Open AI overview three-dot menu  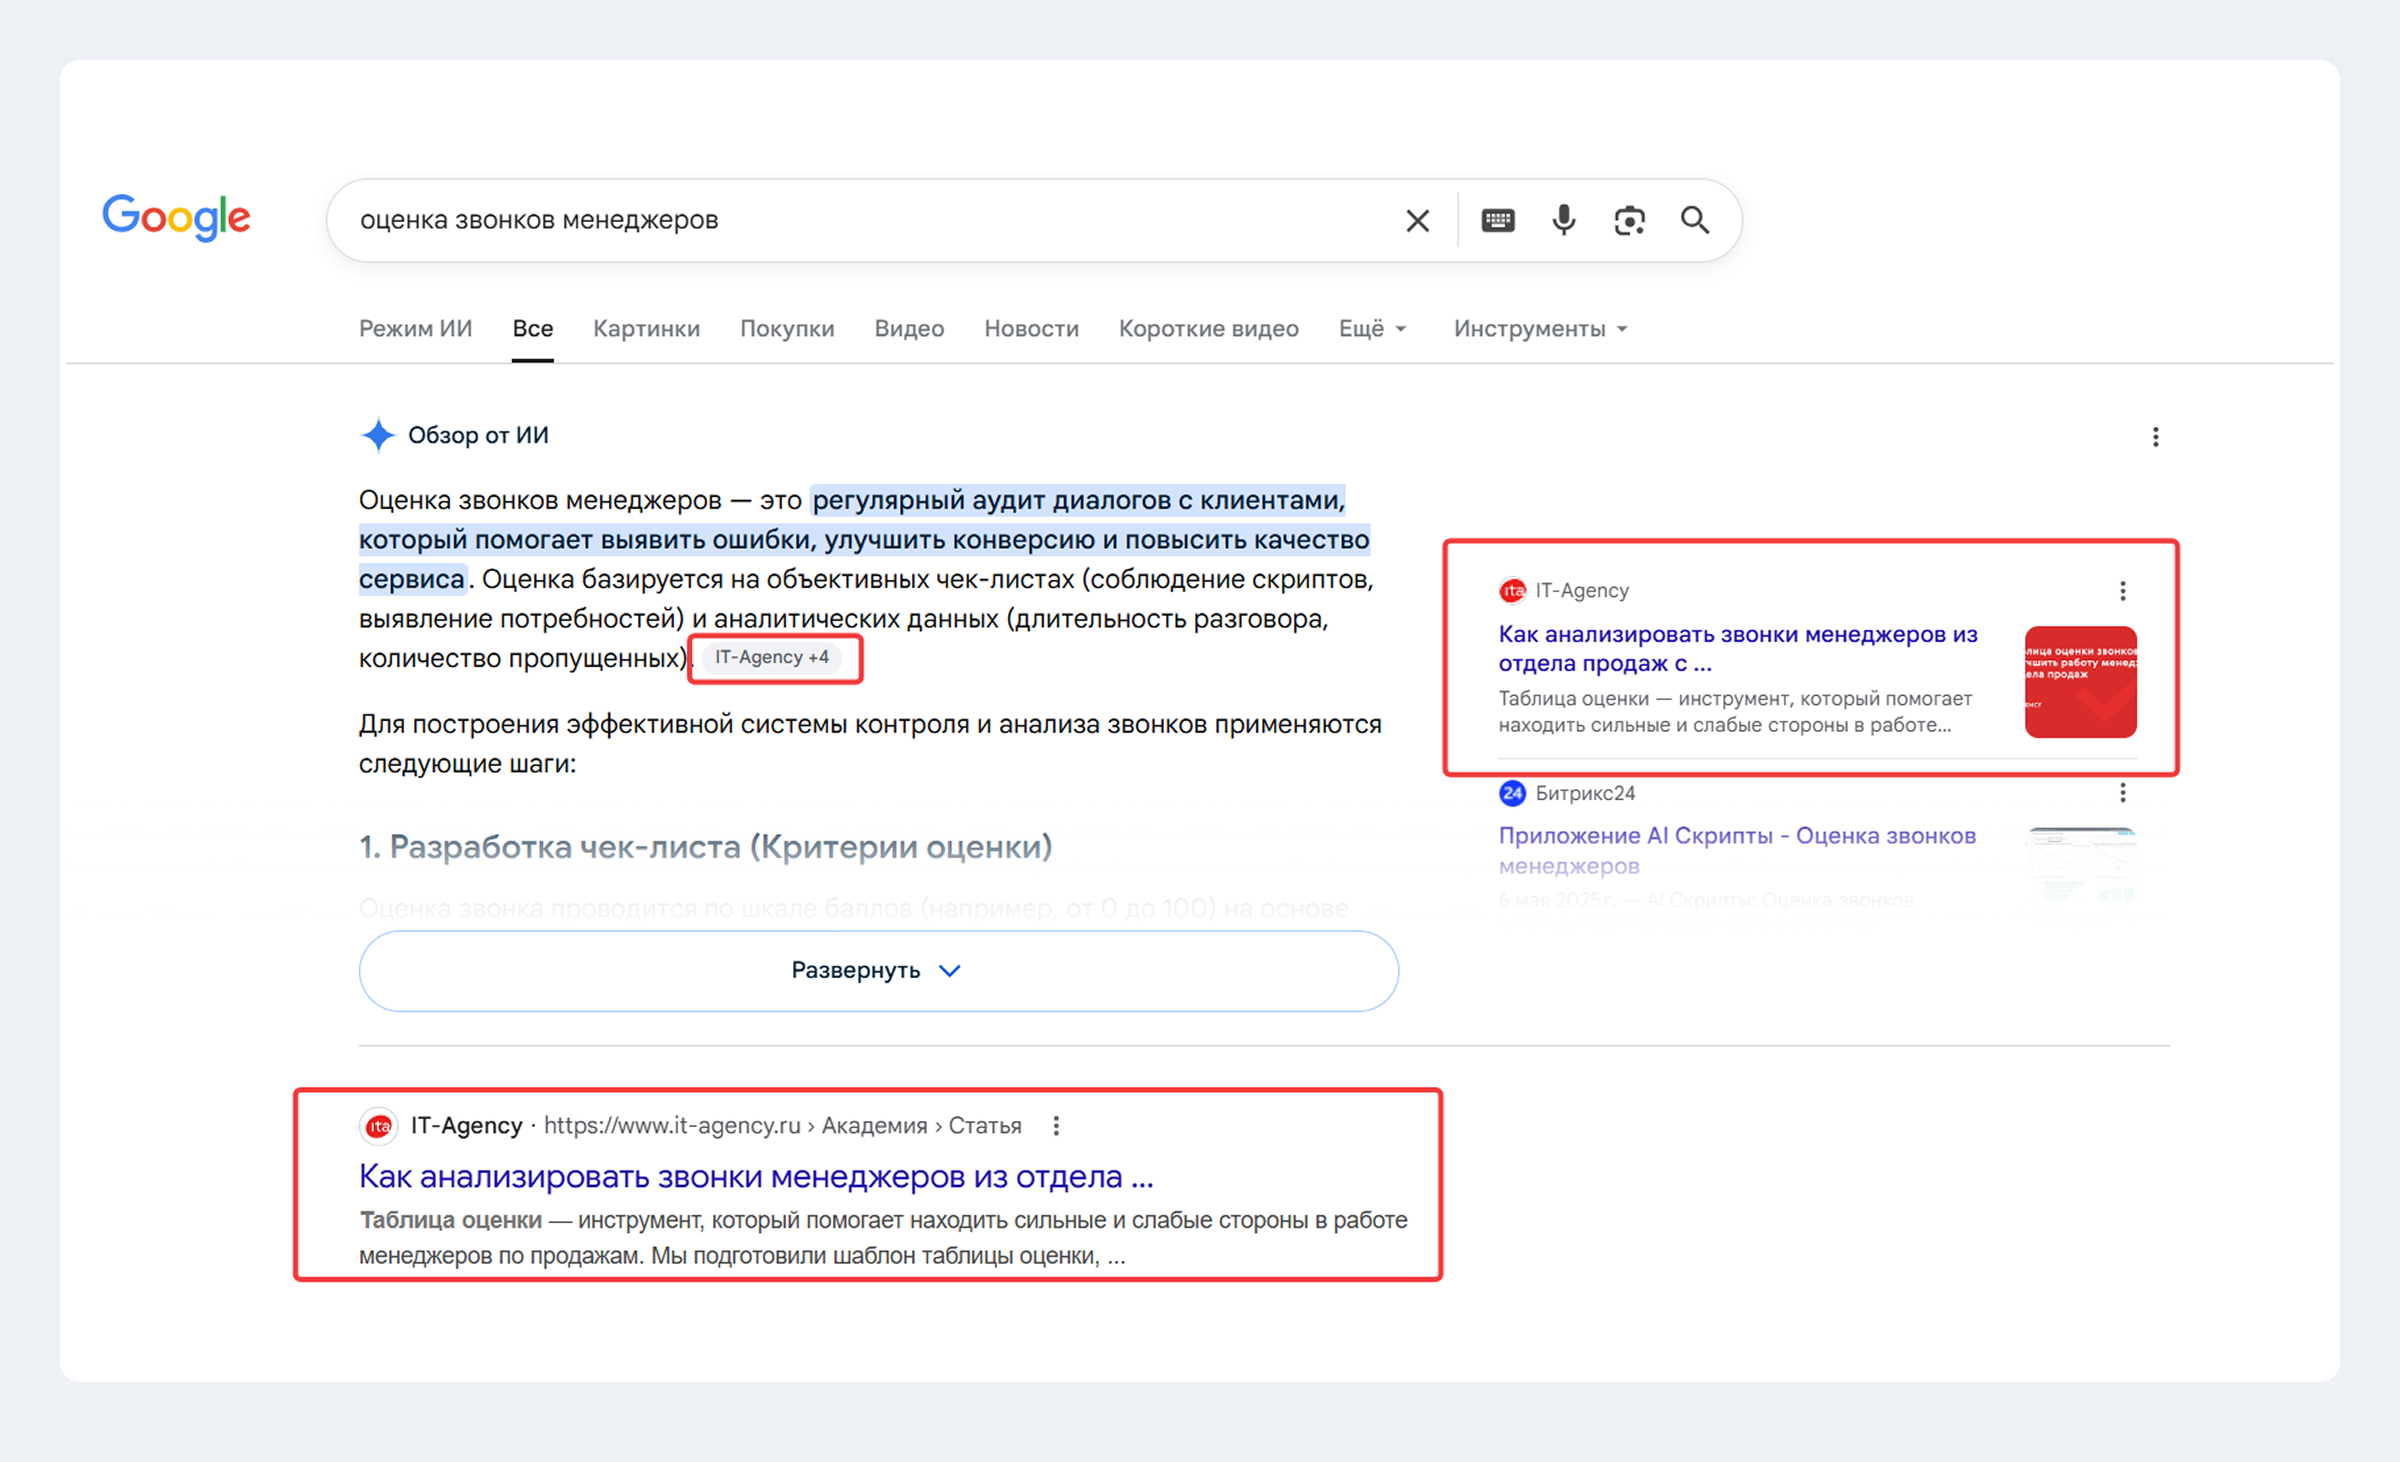click(x=2155, y=437)
